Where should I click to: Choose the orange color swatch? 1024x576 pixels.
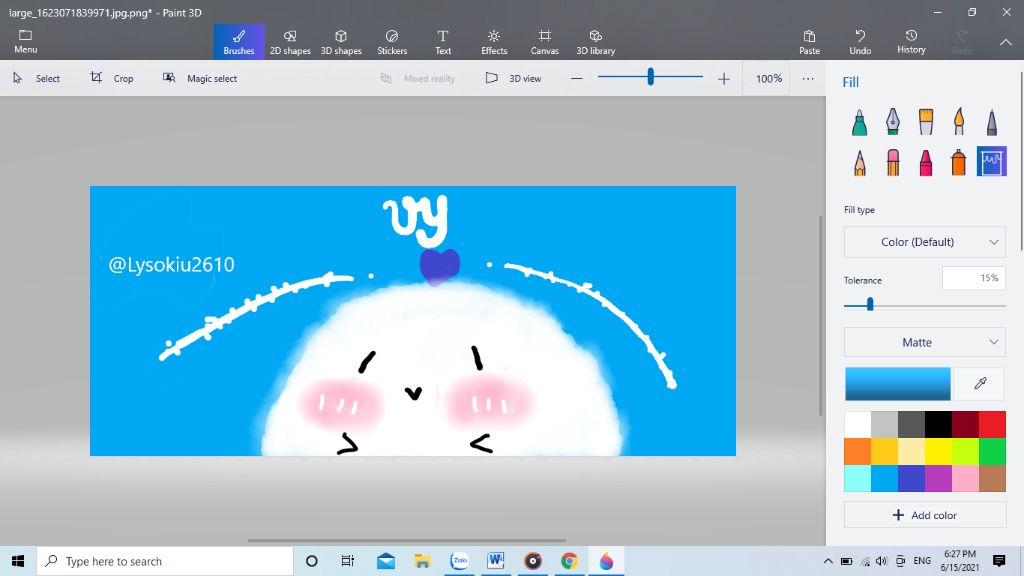click(x=857, y=451)
